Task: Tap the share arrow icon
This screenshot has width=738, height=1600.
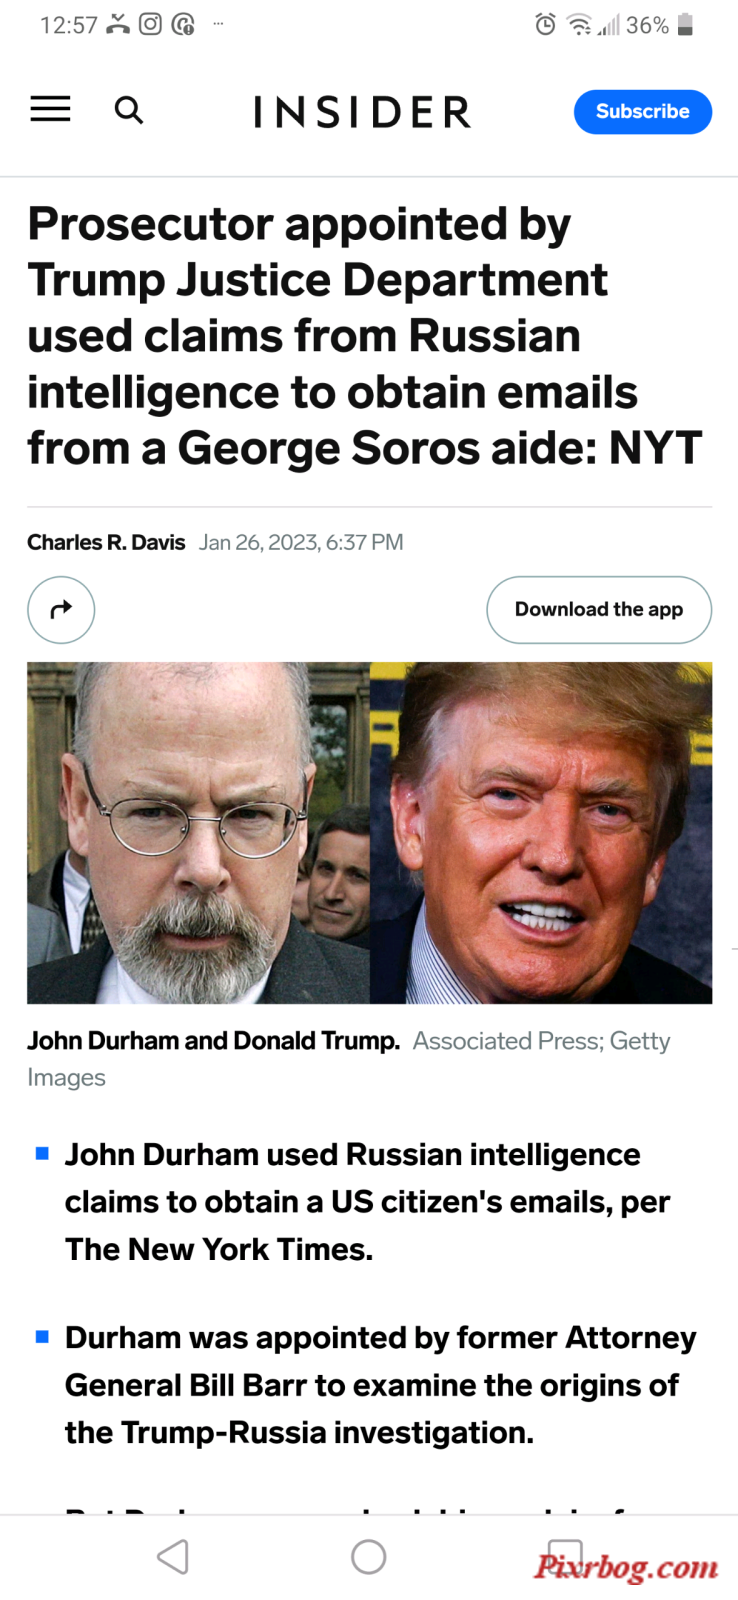Action: [x=61, y=609]
